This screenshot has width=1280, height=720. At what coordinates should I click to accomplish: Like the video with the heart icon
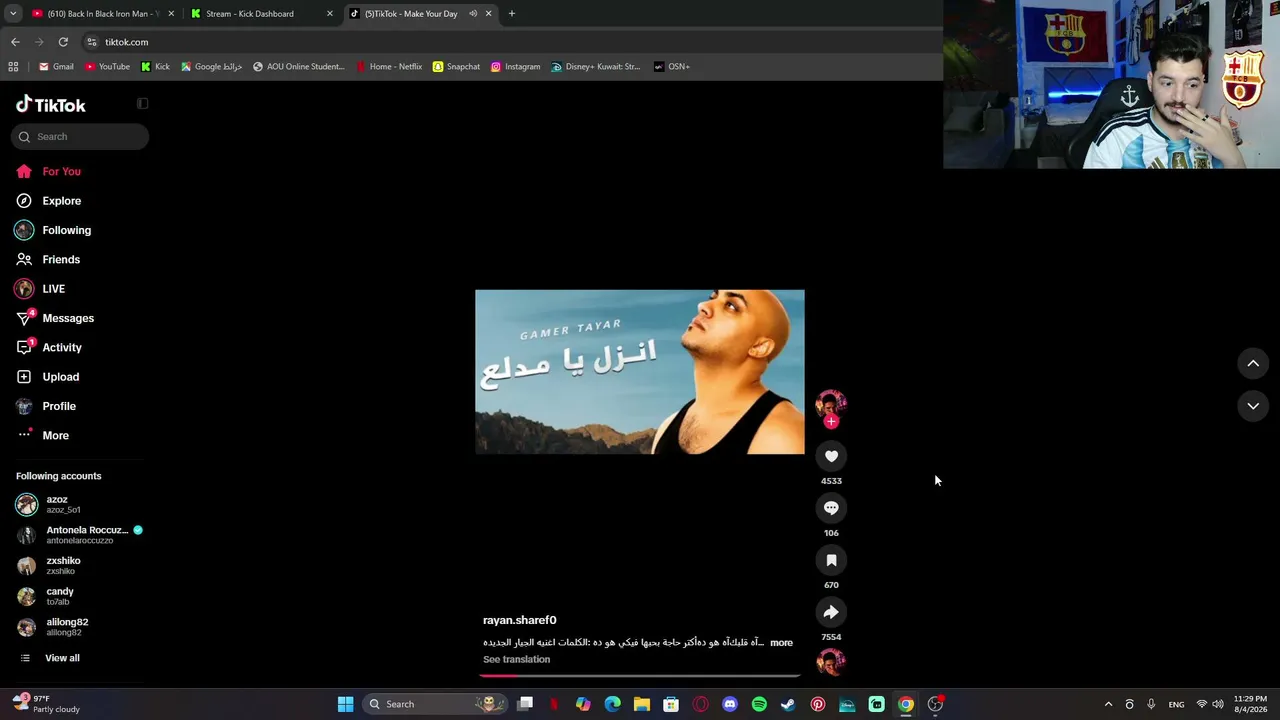click(x=831, y=456)
